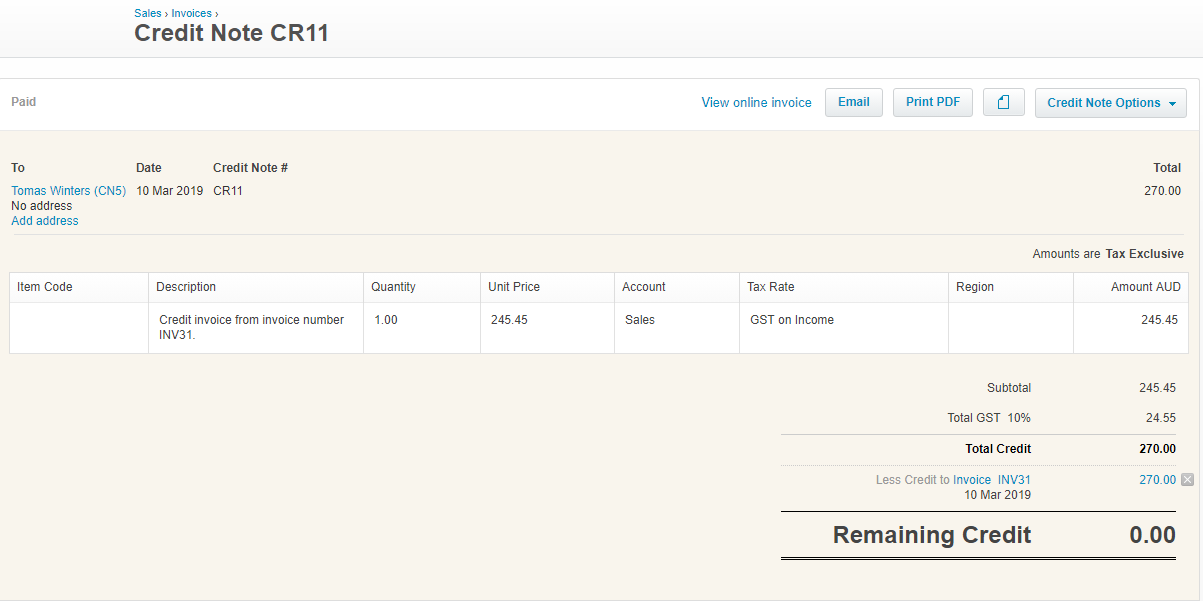
Task: Click the 270.00 allocated credit amount link
Action: click(1157, 480)
